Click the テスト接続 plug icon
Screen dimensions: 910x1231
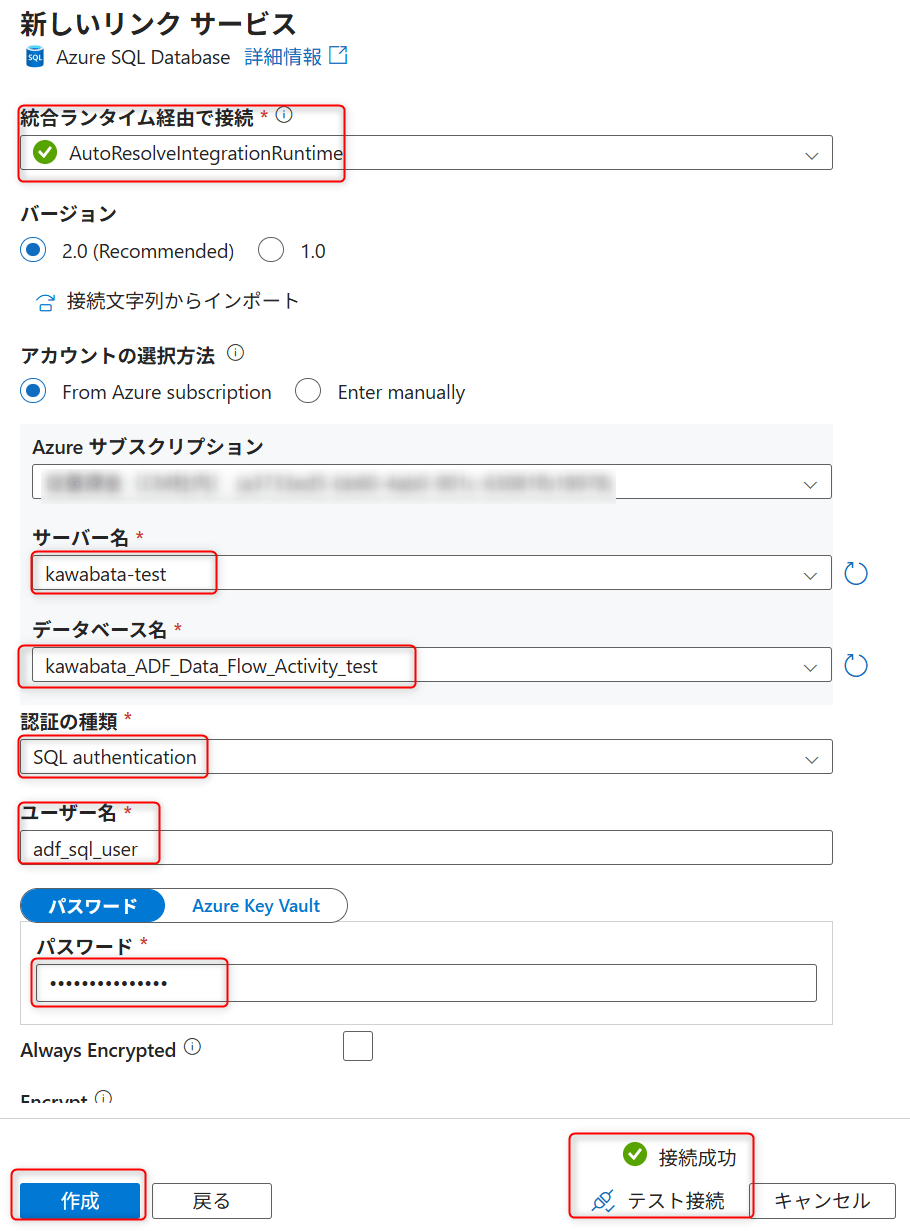tap(602, 1201)
